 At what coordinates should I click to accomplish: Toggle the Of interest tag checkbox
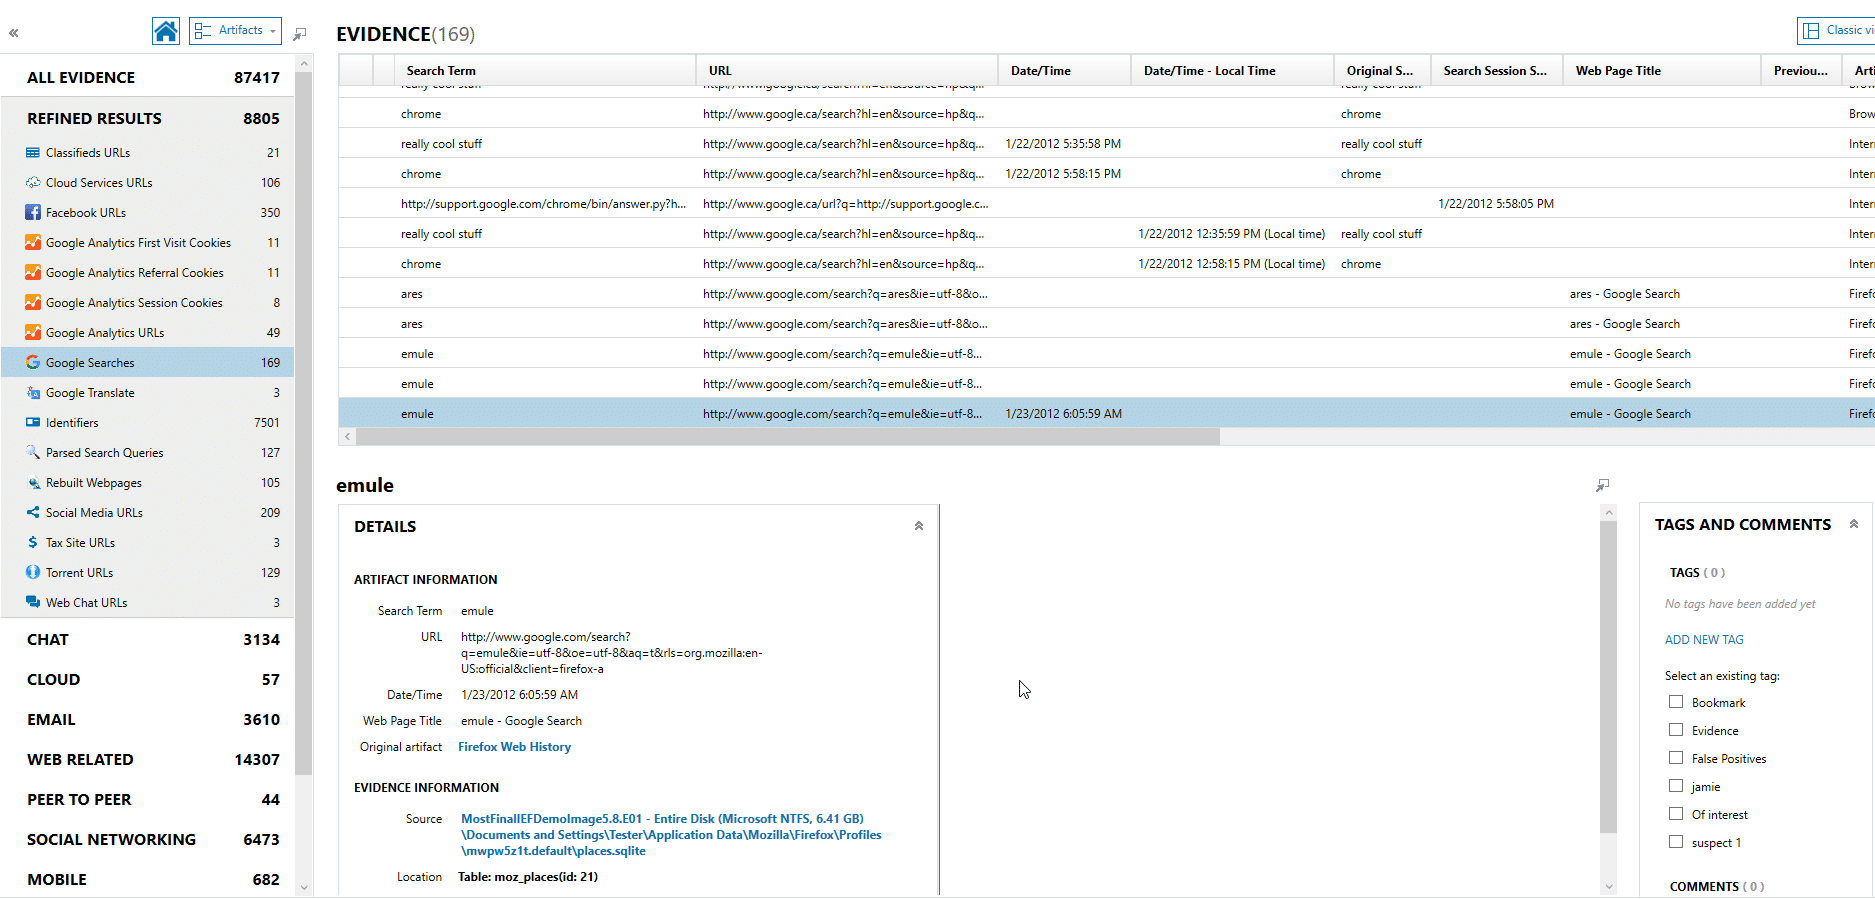[1676, 814]
